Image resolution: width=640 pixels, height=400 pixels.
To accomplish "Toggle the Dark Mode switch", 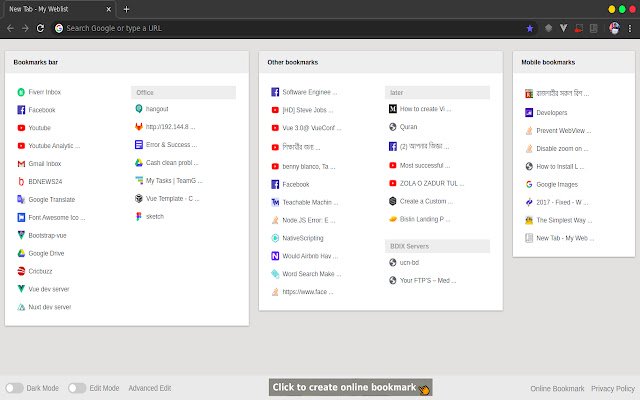I will click(14, 388).
